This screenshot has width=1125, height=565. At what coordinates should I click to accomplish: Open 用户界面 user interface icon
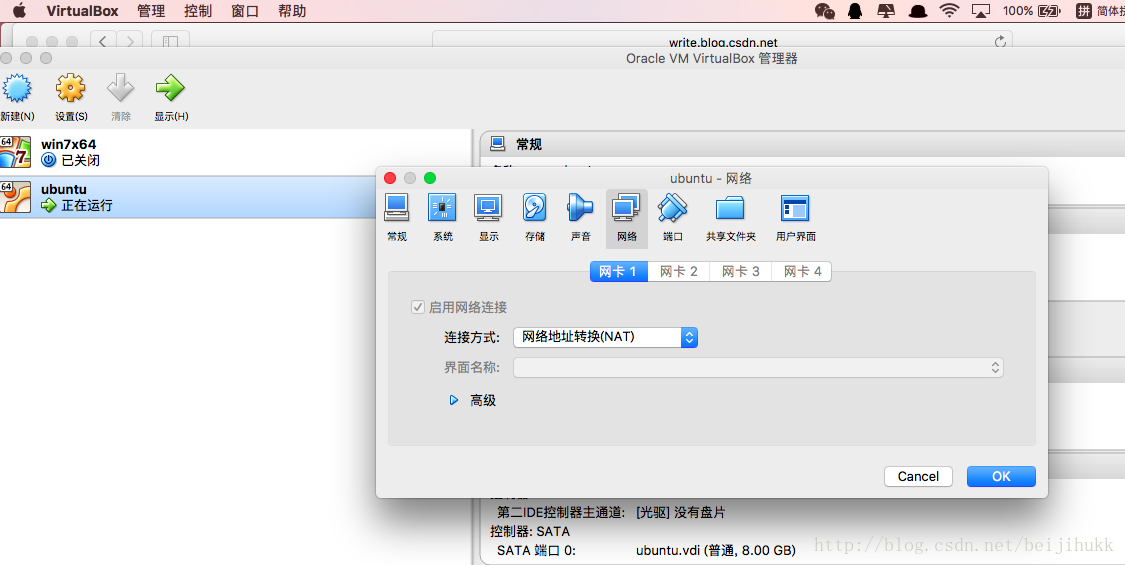click(795, 208)
